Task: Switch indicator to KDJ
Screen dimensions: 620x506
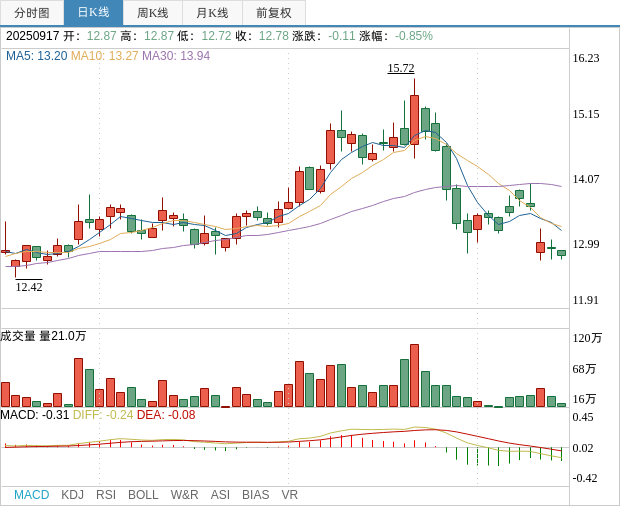Action: [x=72, y=495]
